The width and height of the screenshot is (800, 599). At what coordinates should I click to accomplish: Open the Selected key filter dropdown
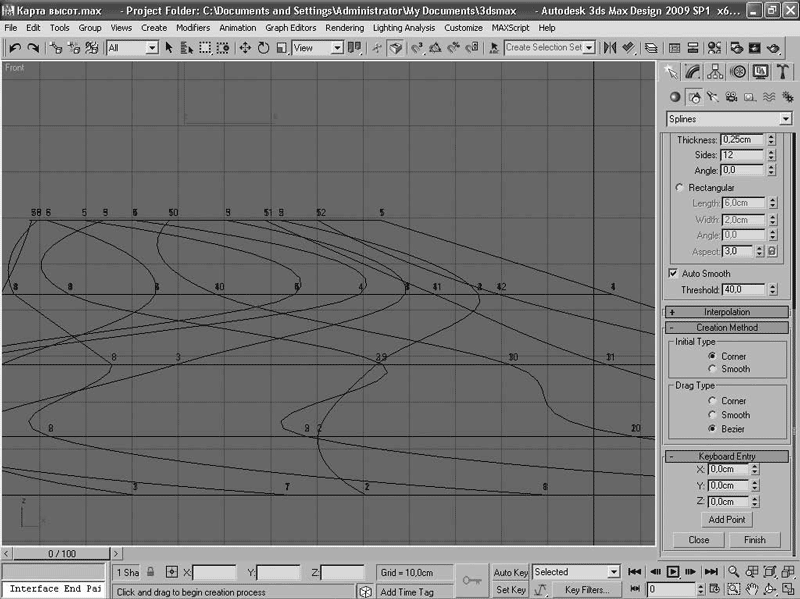pos(576,572)
